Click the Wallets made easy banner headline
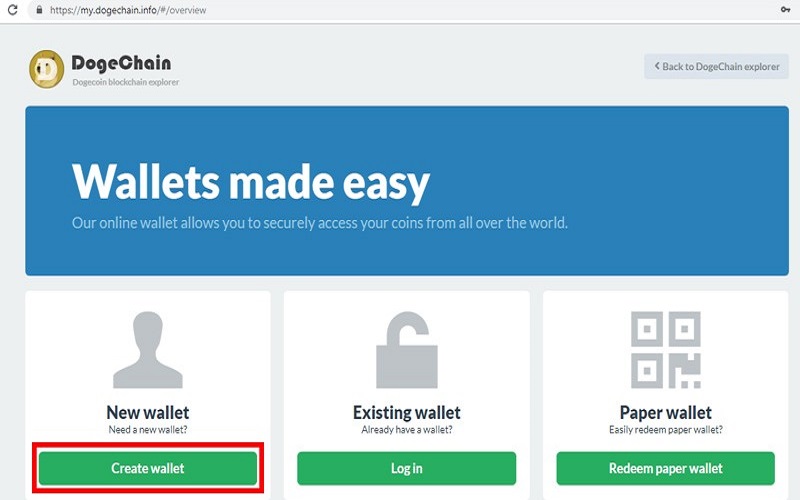Screen dimensions: 800x500 point(251,182)
